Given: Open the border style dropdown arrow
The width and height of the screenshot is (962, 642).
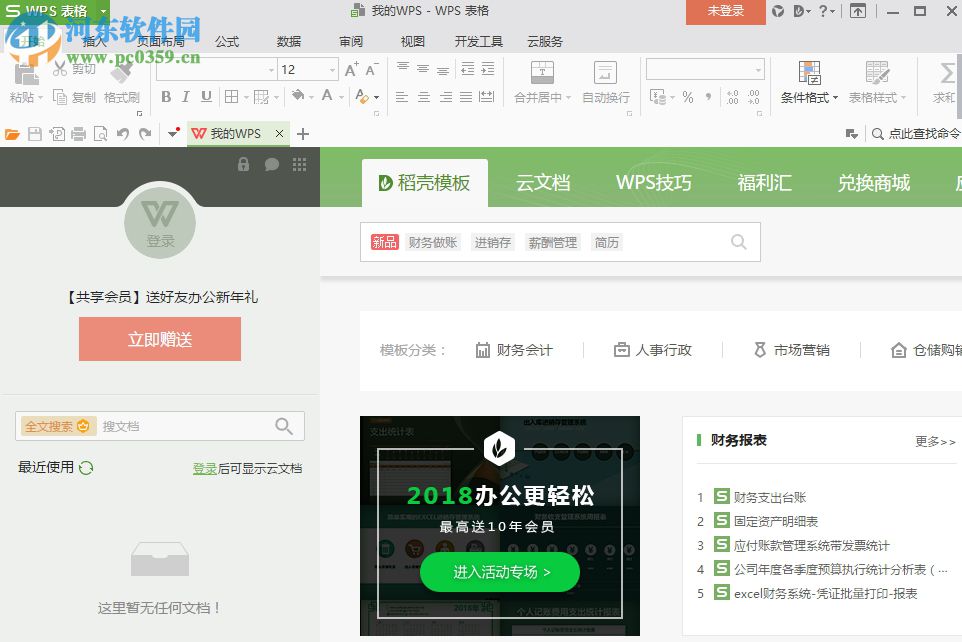Looking at the screenshot, I should (246, 96).
